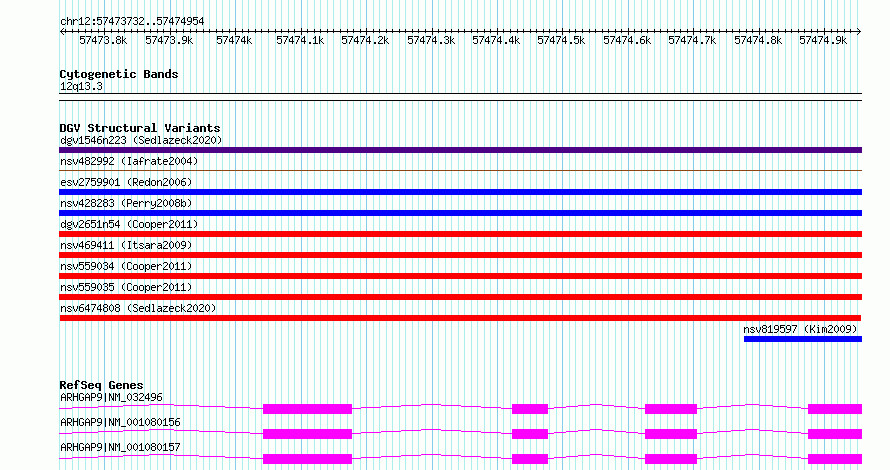
Task: Click the dgv2651n54 (Cooper2011) label
Action: click(129, 225)
